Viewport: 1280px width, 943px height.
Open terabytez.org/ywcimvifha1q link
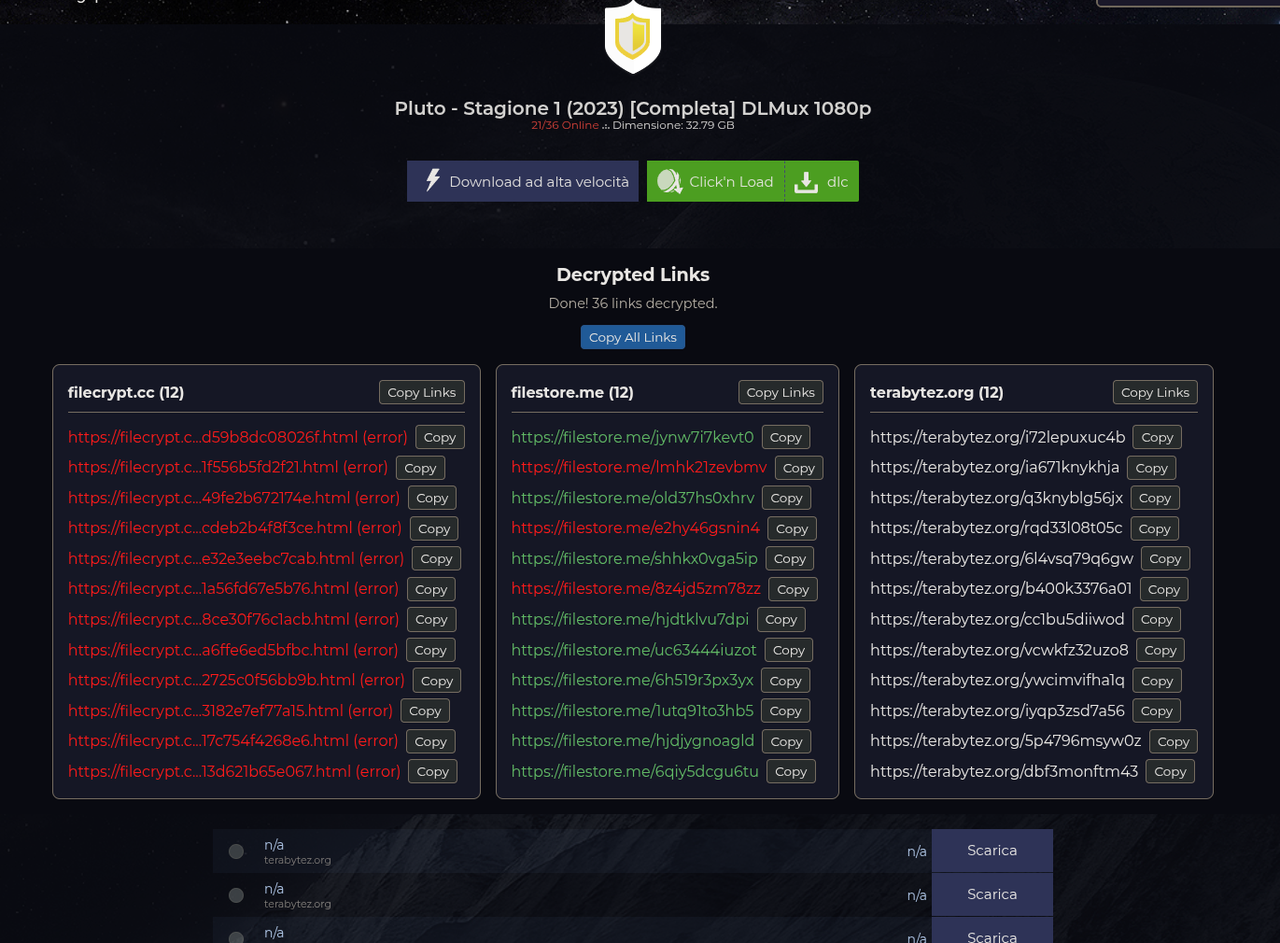point(997,680)
